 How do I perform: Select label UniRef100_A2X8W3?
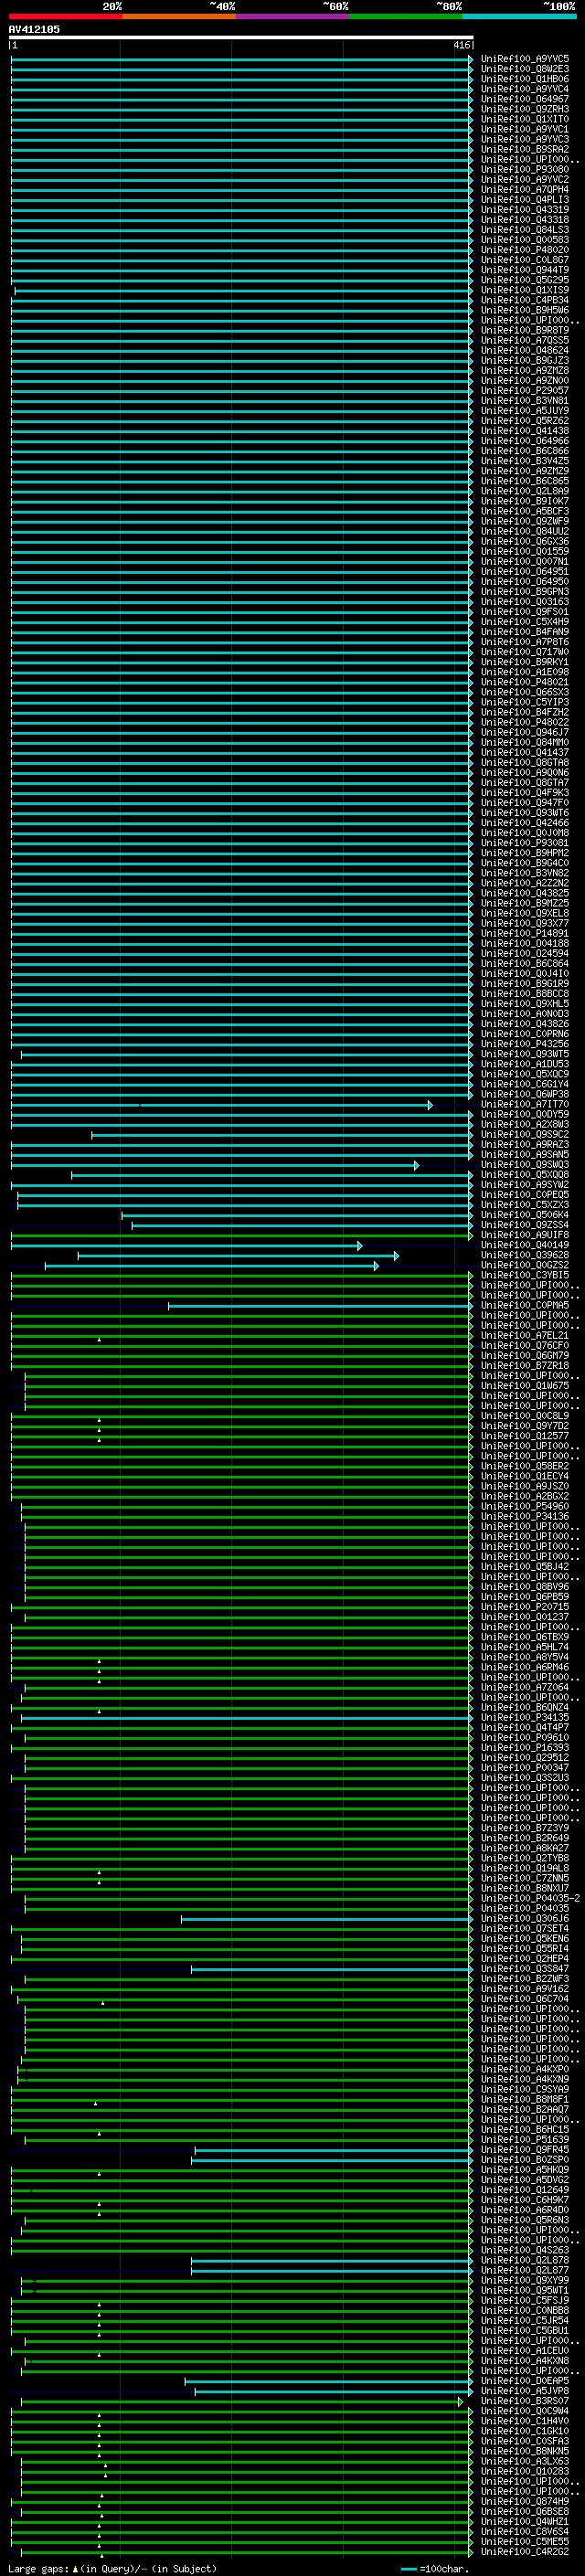525,1124
